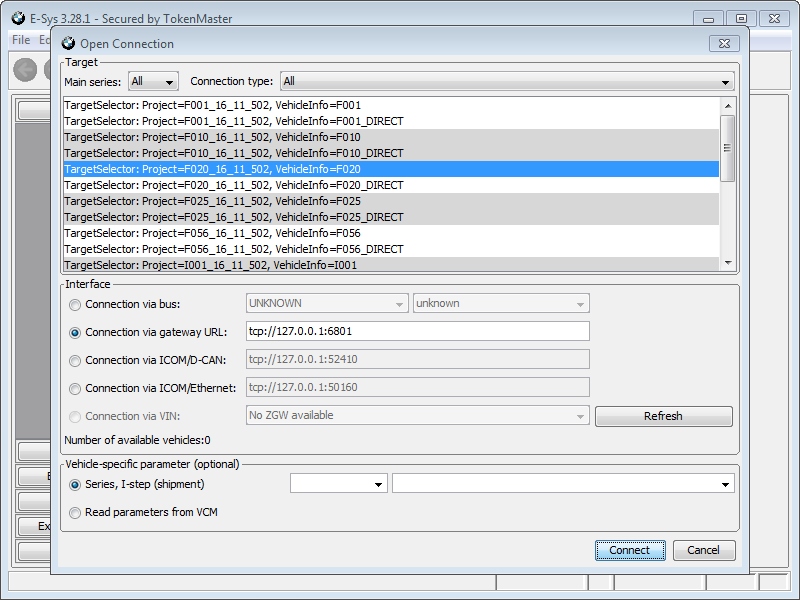Click the Connect button
This screenshot has width=800, height=600.
click(x=628, y=550)
